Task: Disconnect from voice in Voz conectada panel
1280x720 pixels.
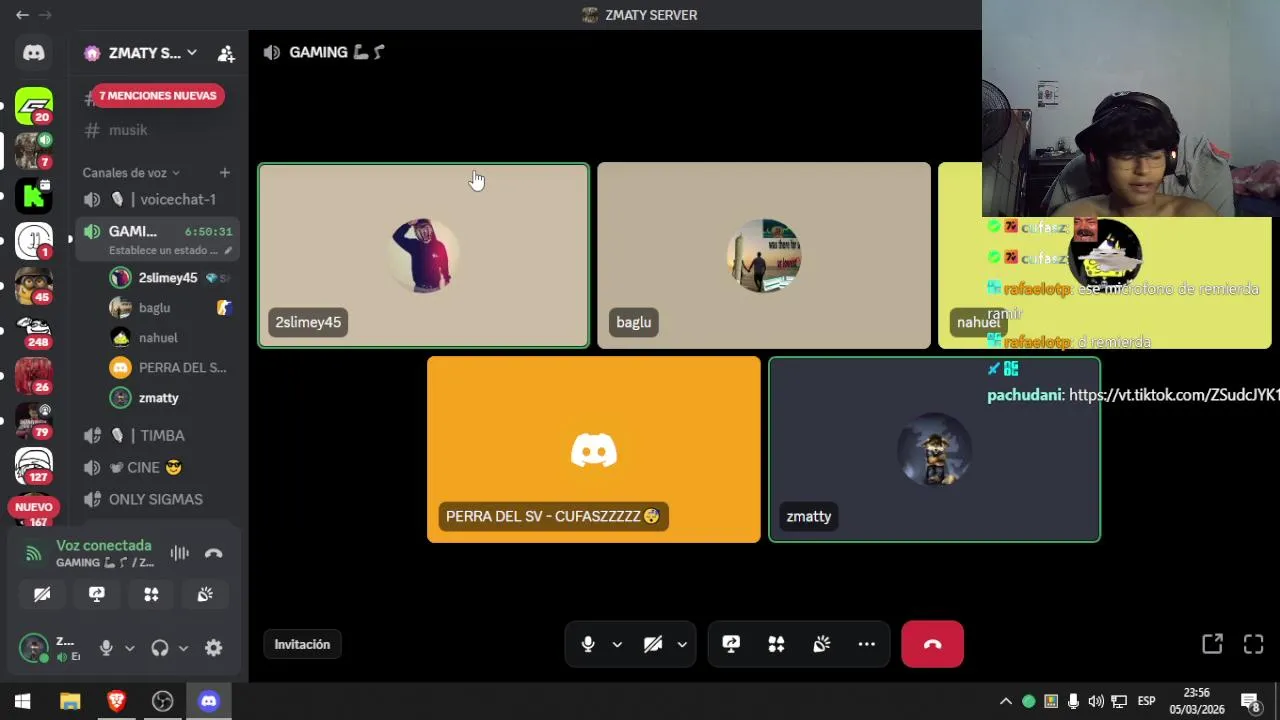Action: tap(213, 553)
